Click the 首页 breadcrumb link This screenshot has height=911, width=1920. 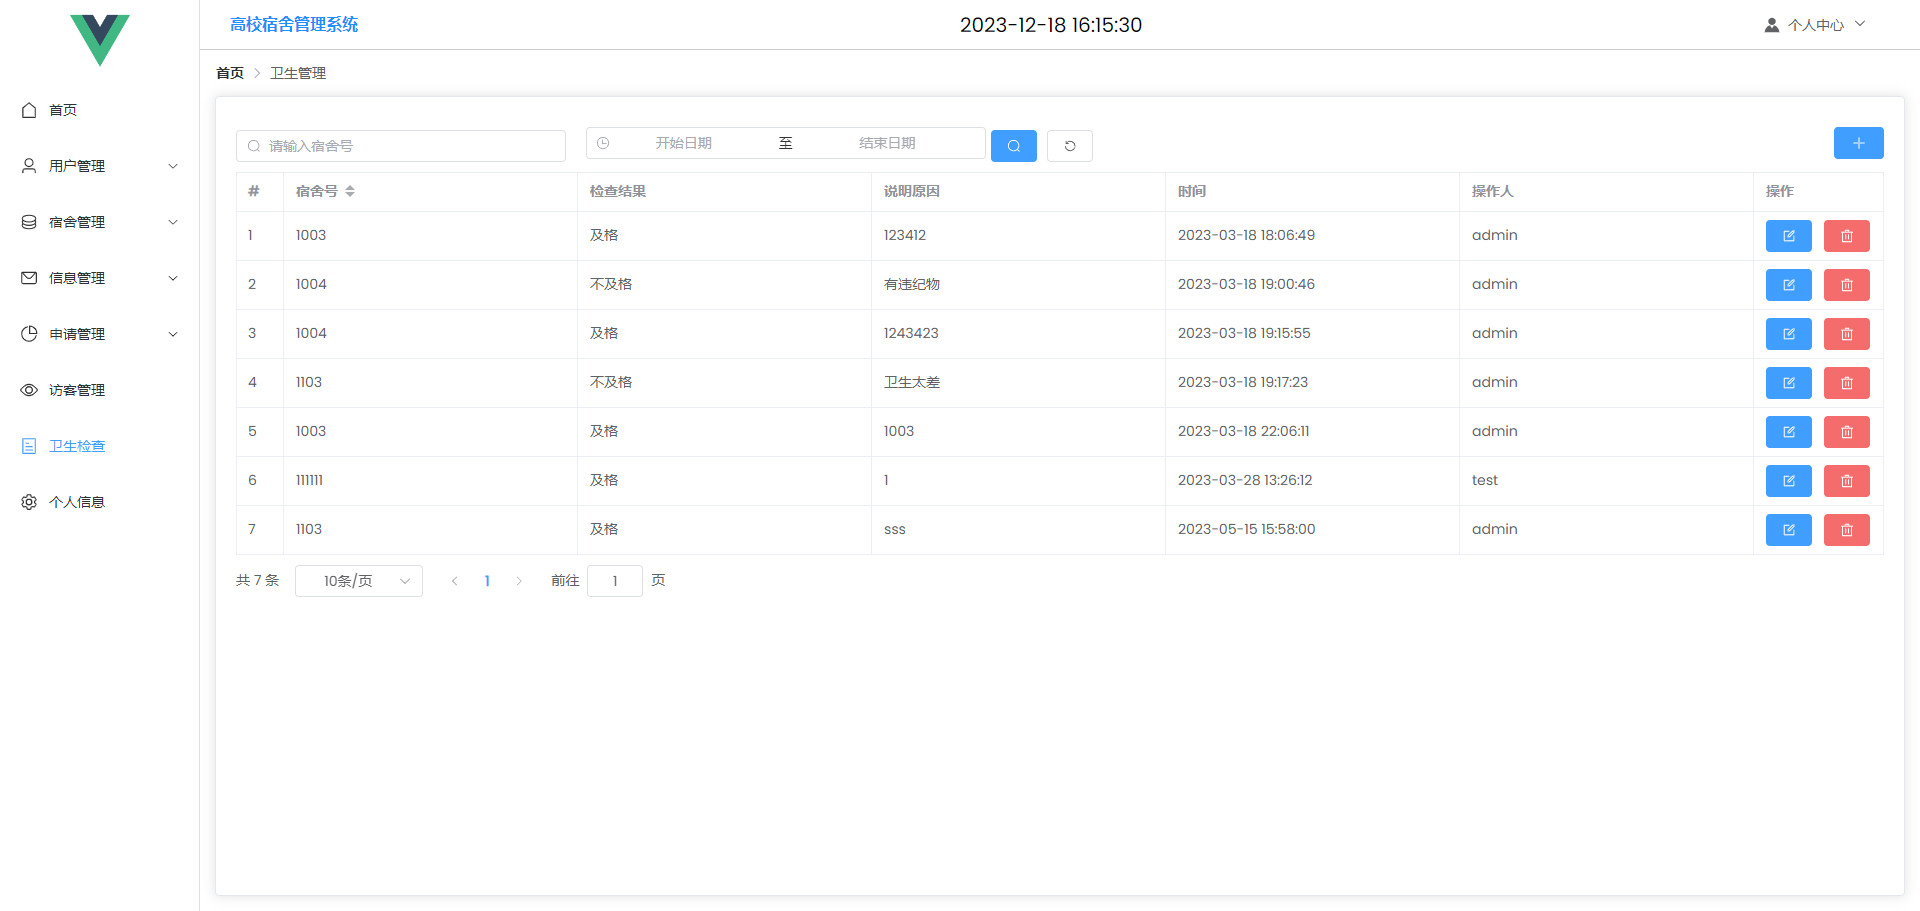(x=230, y=73)
